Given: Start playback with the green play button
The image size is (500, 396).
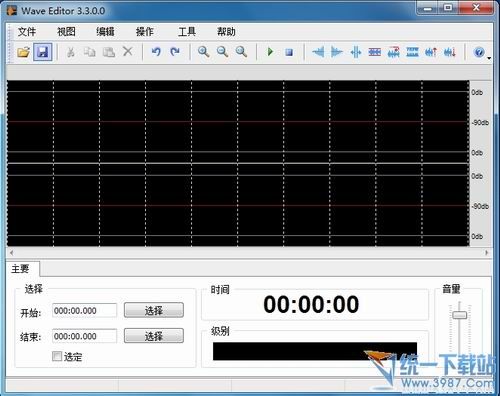Looking at the screenshot, I should click(270, 52).
